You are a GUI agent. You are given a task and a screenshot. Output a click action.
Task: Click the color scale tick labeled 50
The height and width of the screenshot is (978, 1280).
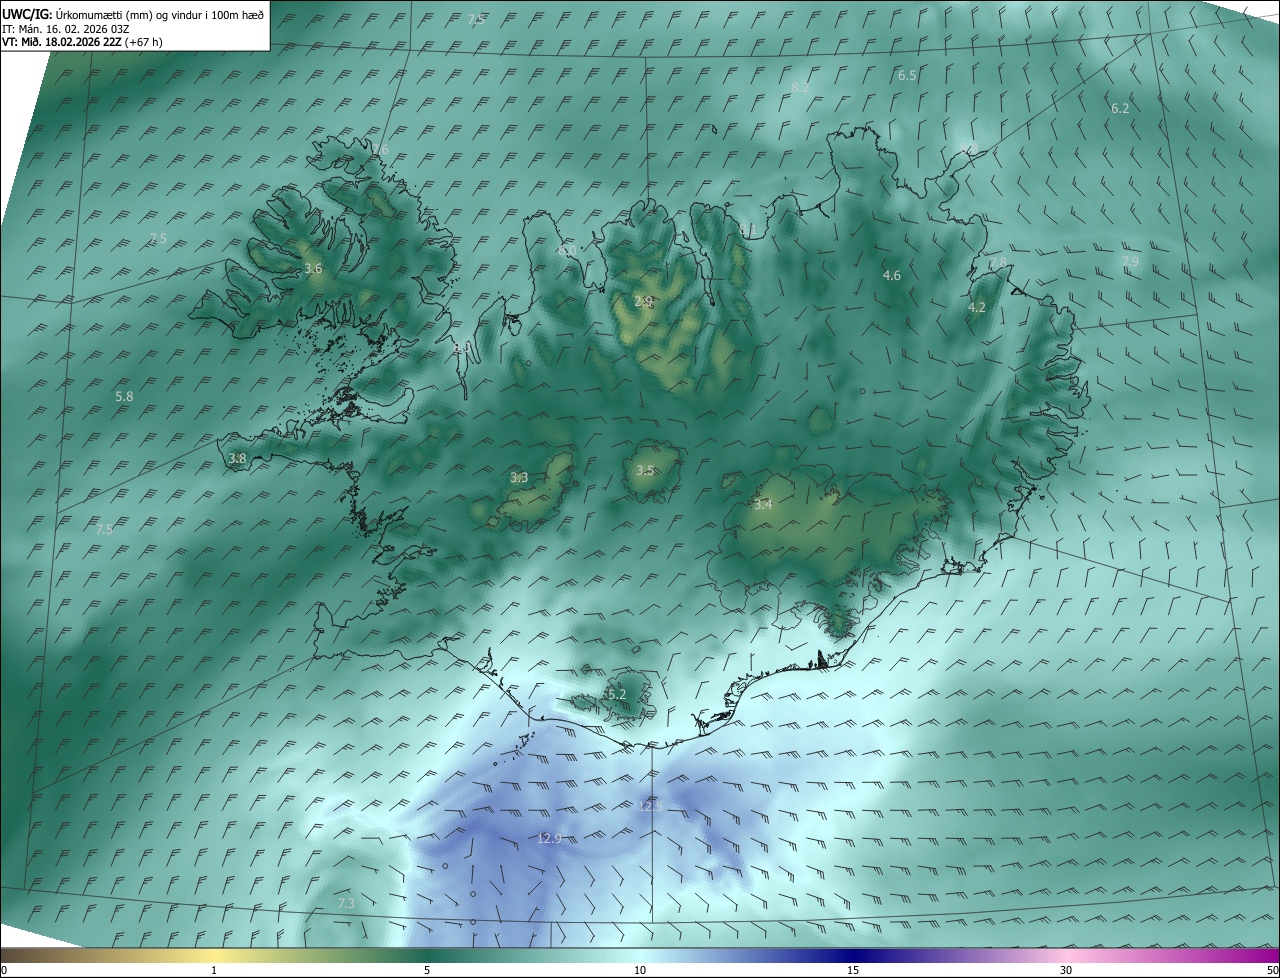click(1272, 970)
